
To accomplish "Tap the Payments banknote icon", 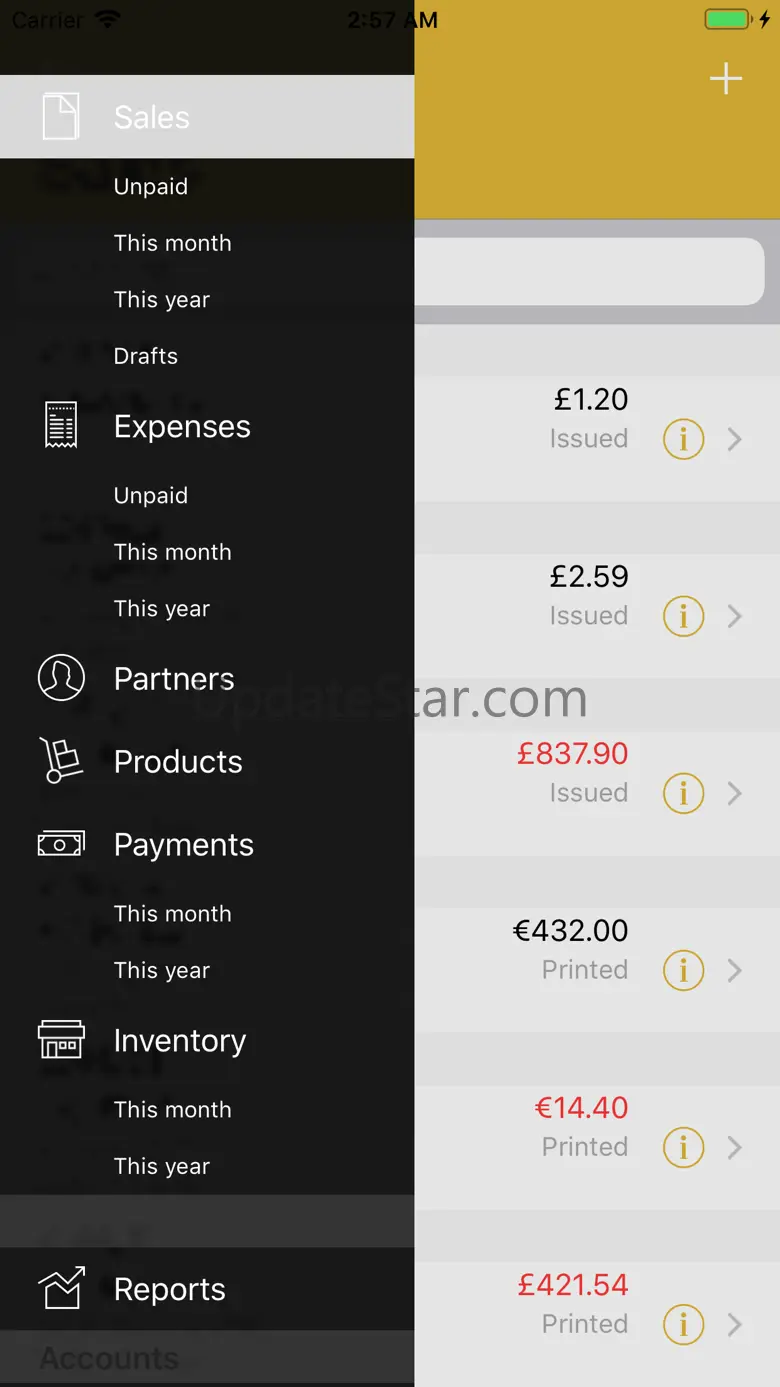I will coord(61,844).
